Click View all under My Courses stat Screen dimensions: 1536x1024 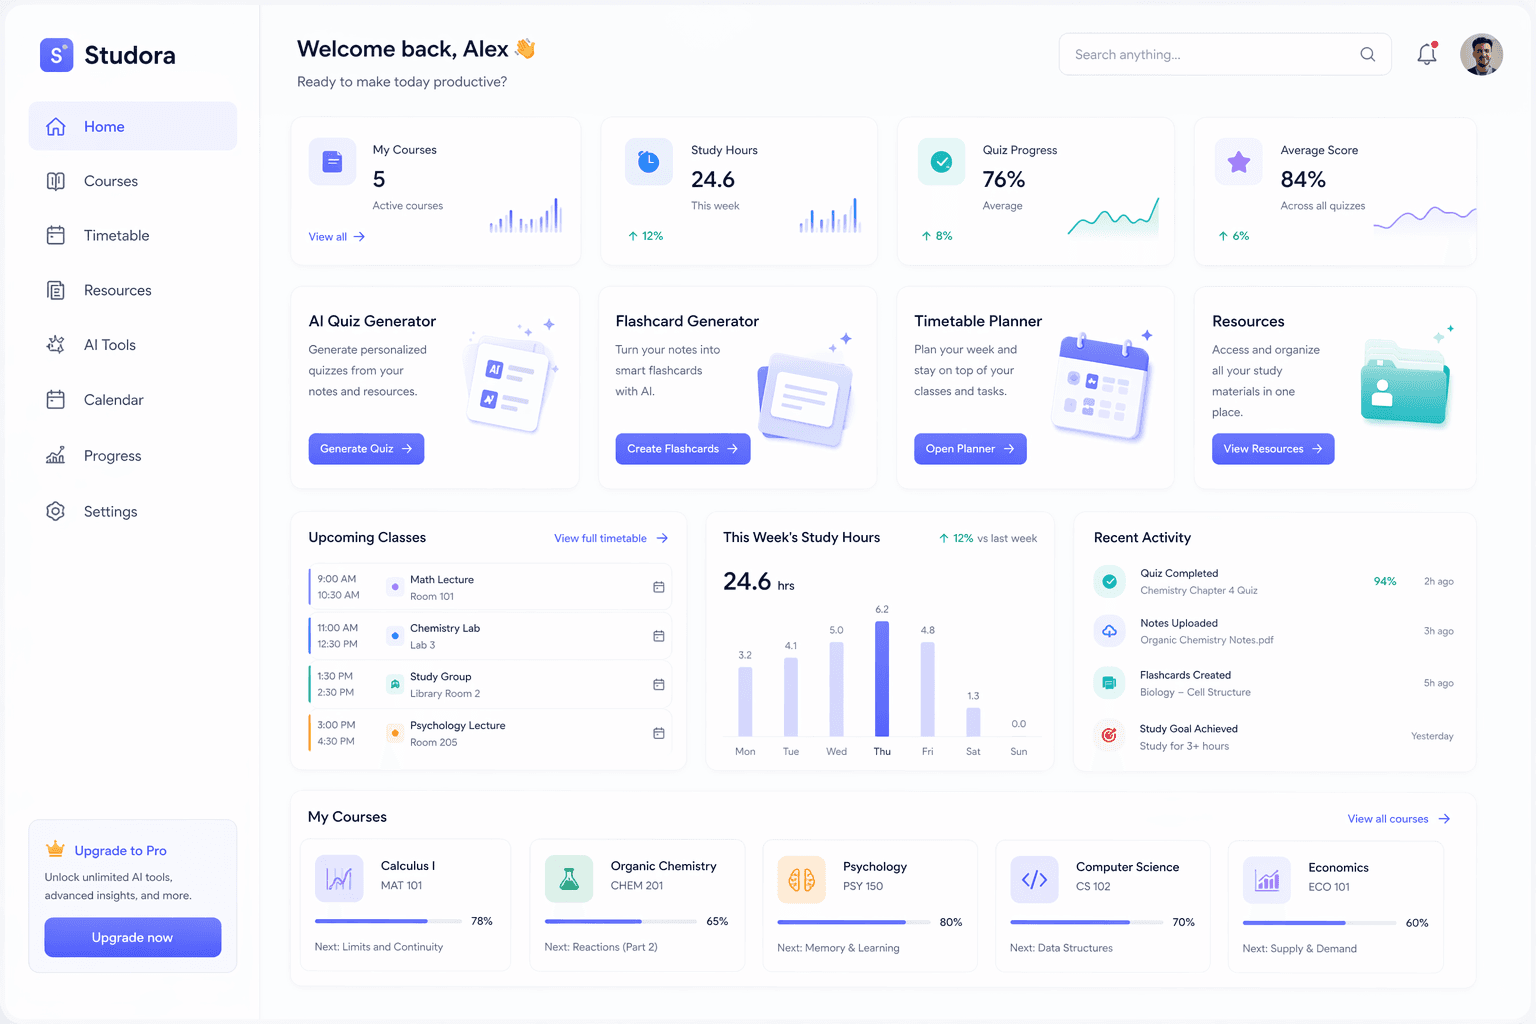coord(330,237)
